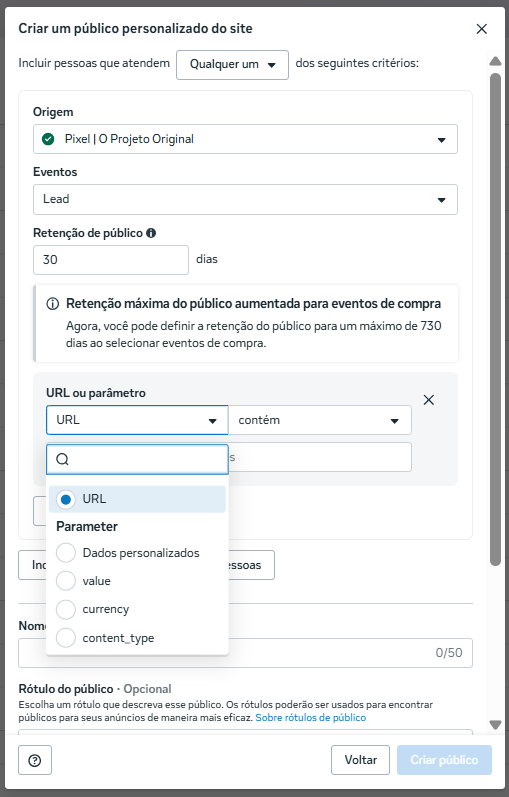
Task: Open the Origem pixel dropdown
Action: click(245, 139)
